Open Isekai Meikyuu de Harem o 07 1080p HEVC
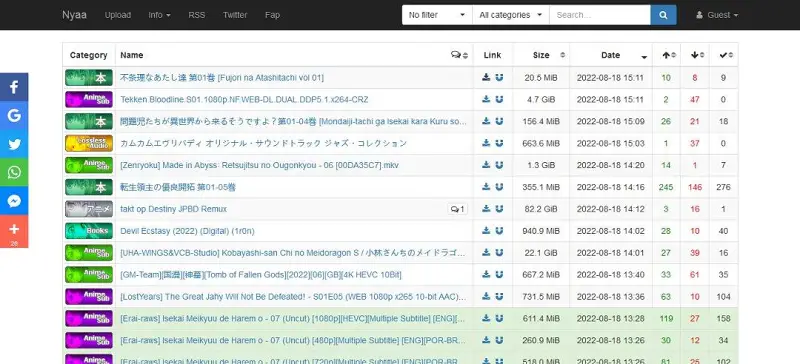The width and height of the screenshot is (800, 364). (x=293, y=319)
